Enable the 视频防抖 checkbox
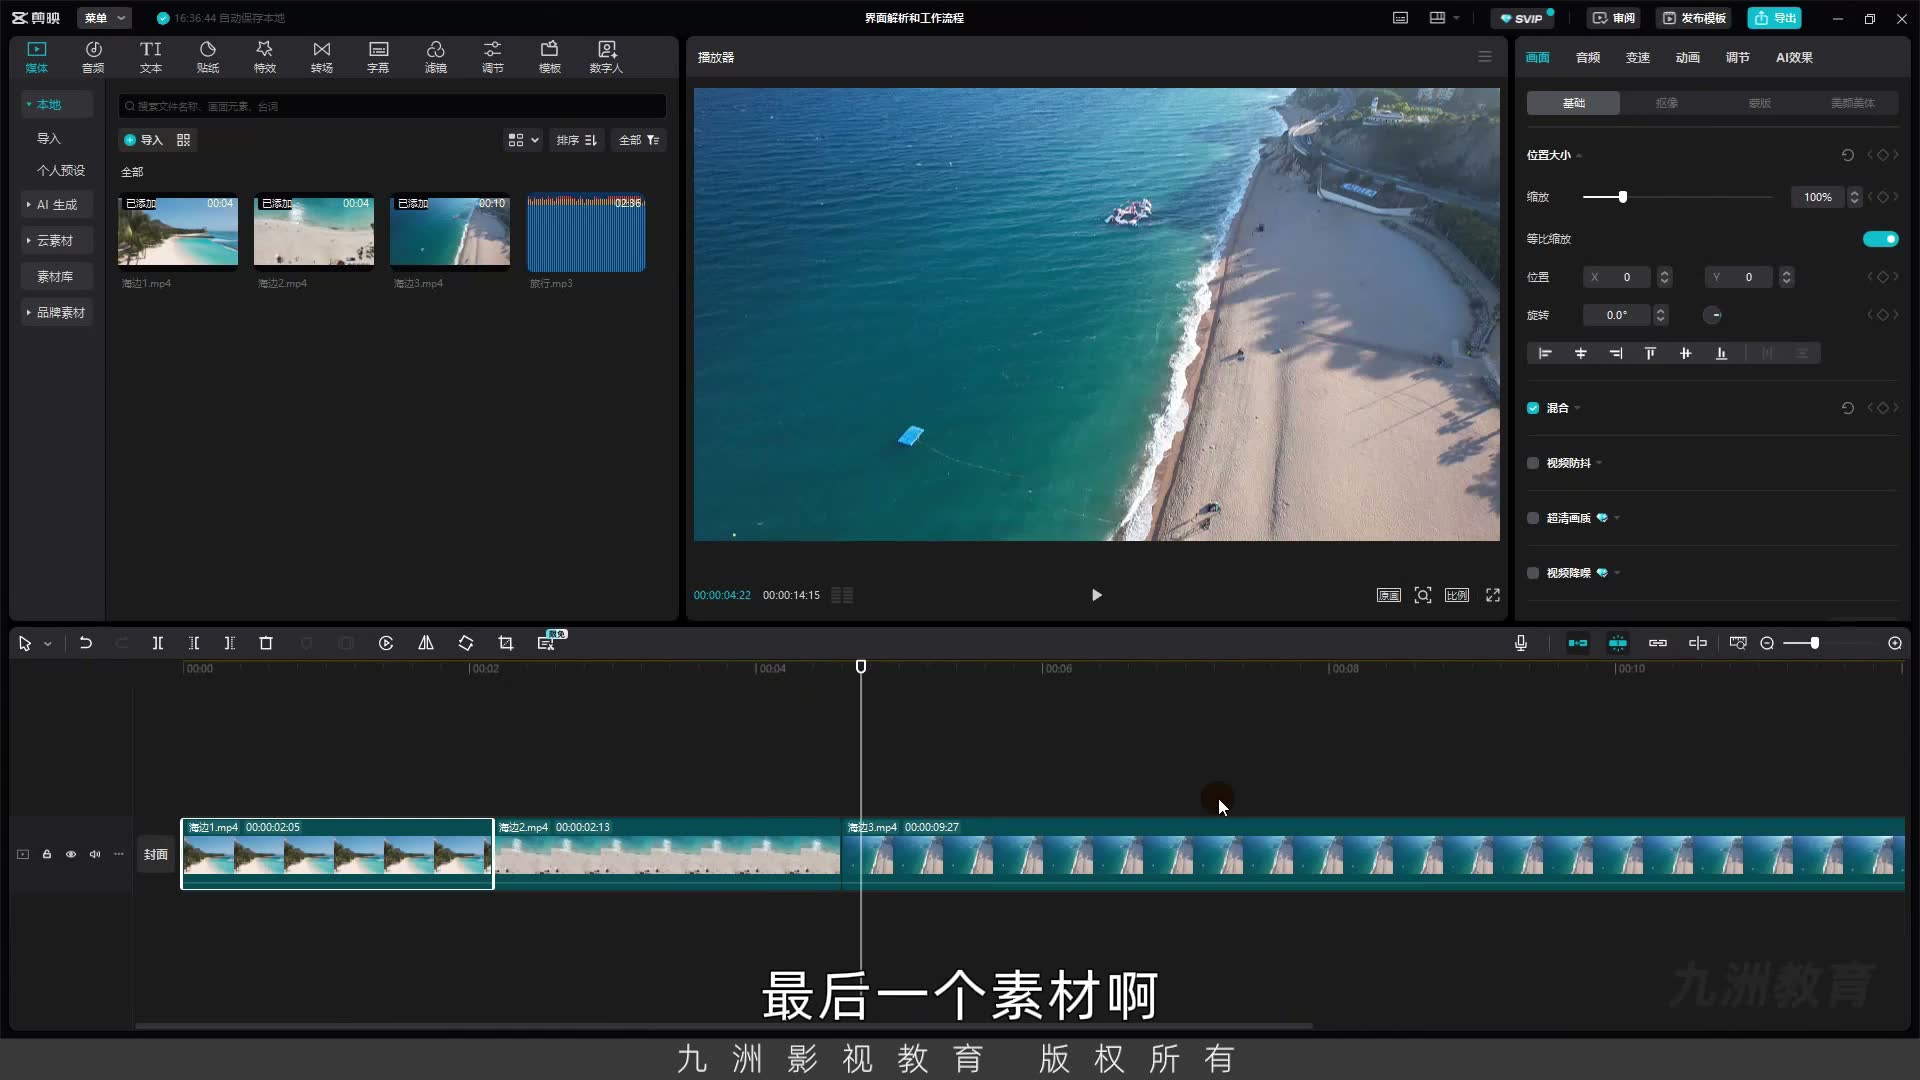Screen dimensions: 1920x1080 point(1533,463)
